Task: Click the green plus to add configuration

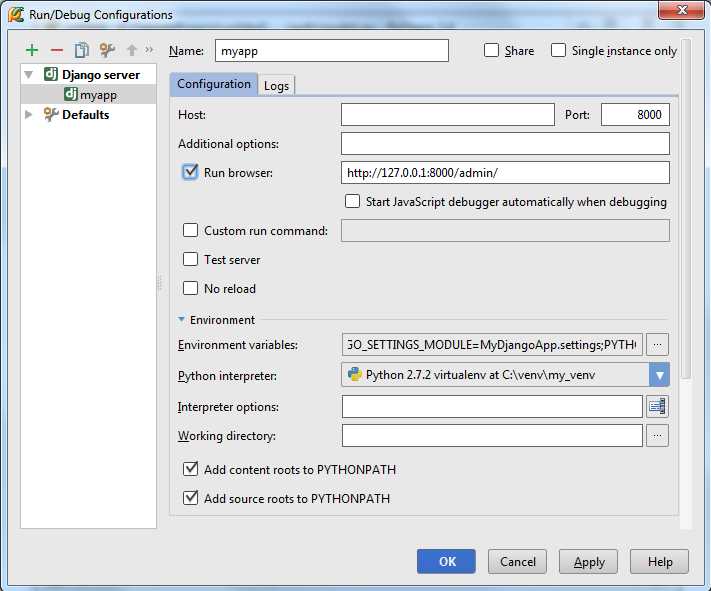Action: click(32, 50)
